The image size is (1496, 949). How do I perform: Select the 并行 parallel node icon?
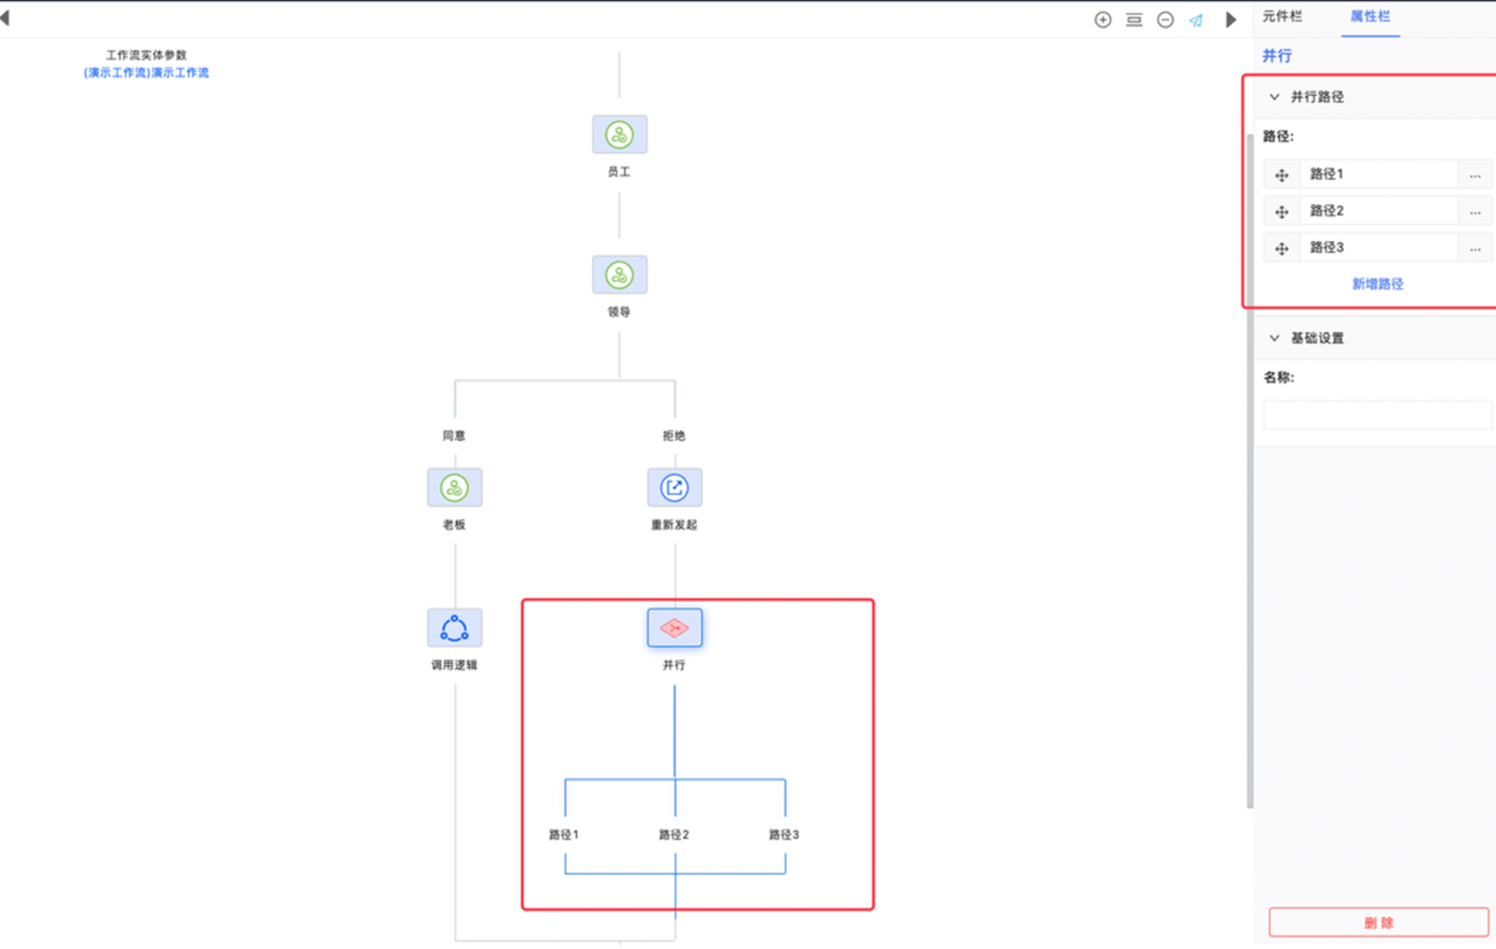(x=674, y=628)
